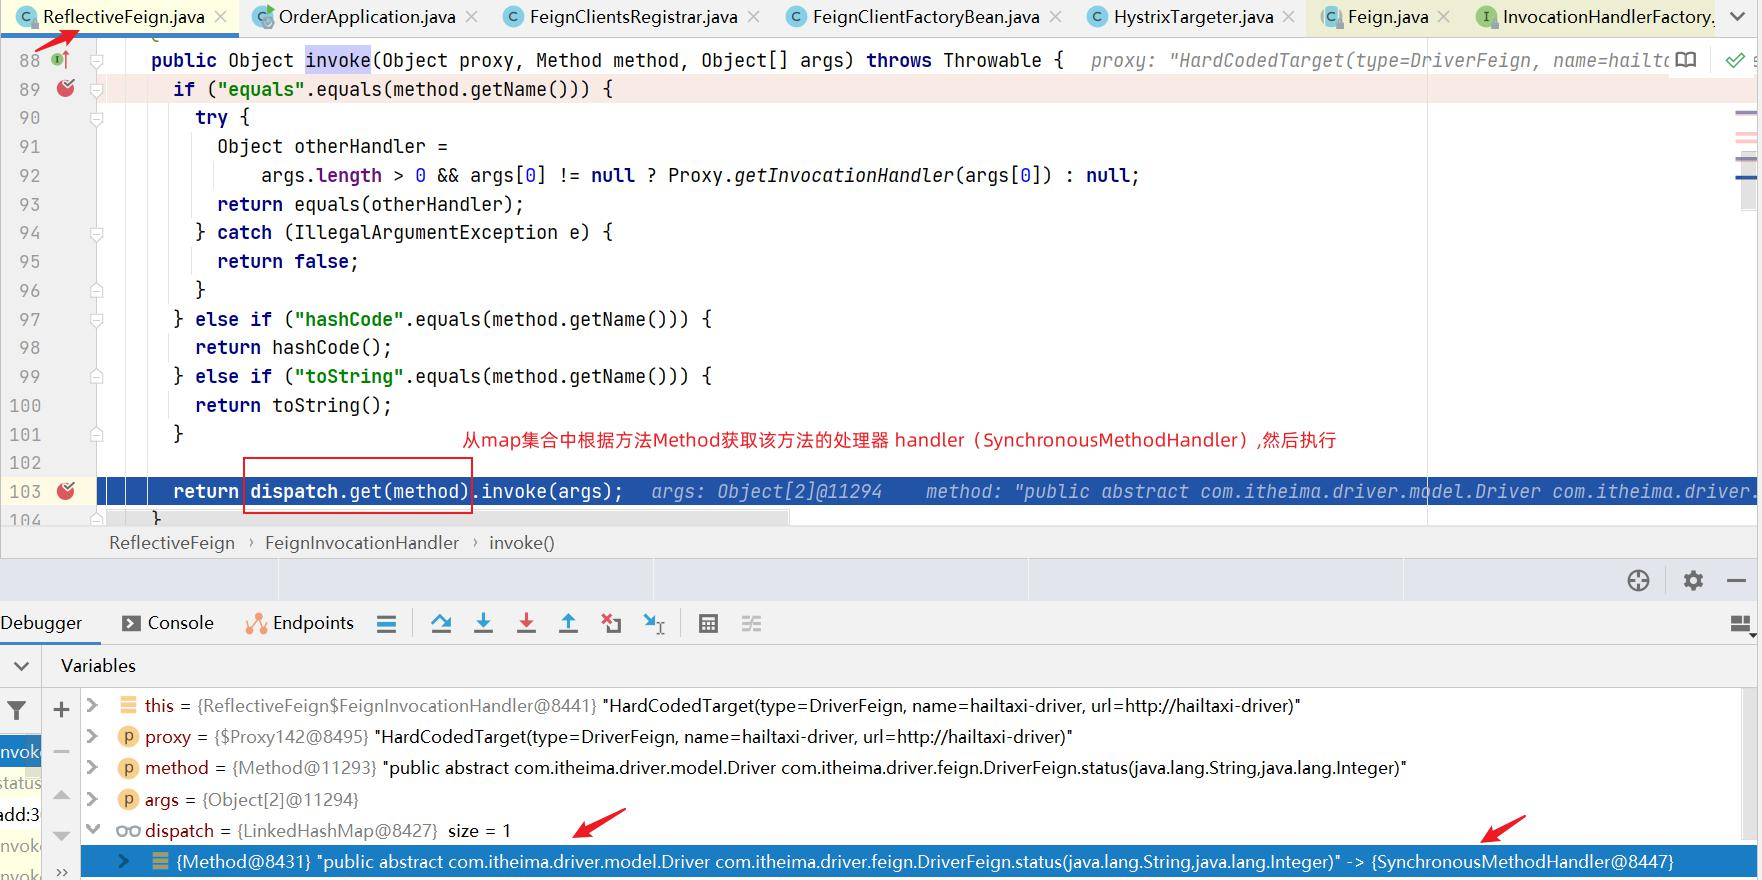Toggle the breakpoint on line 103
Viewport: 1762px width, 880px height.
tap(66, 491)
